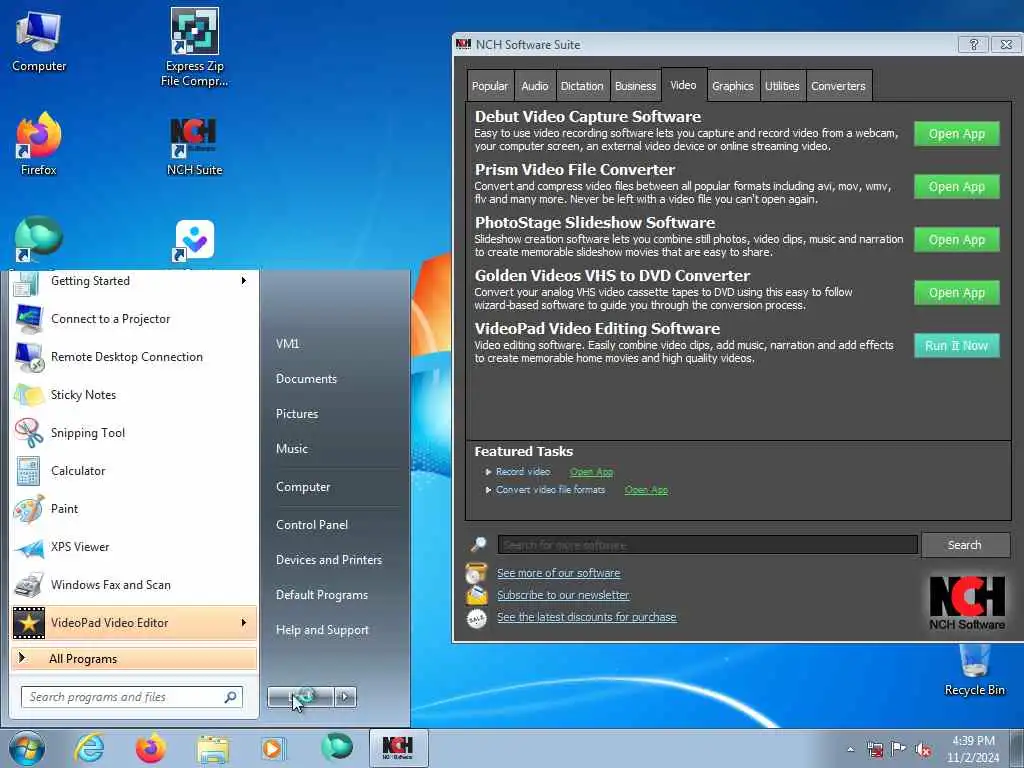Launch Paint from Start menu

pyautogui.click(x=134, y=509)
